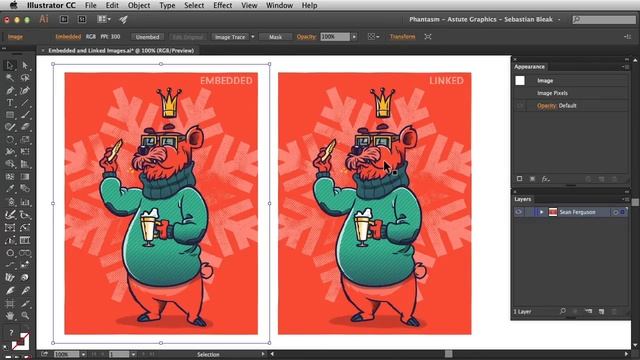Image resolution: width=640 pixels, height=360 pixels.
Task: Click the Image Trace button
Action: (230, 37)
